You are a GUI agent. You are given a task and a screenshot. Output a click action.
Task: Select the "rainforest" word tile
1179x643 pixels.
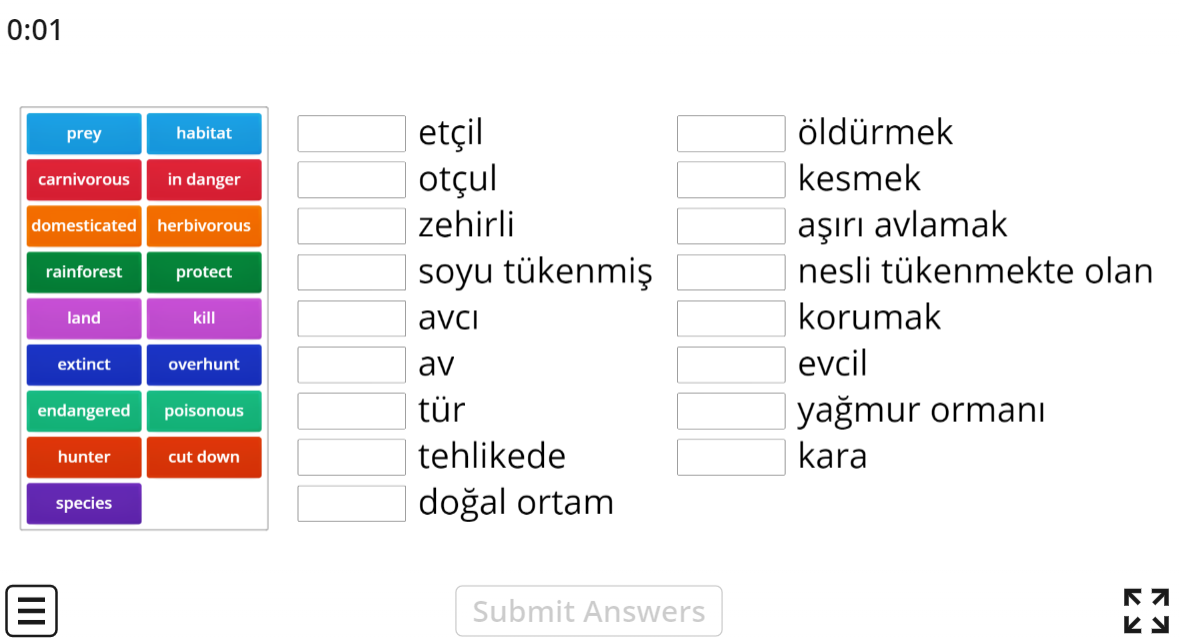click(x=84, y=272)
